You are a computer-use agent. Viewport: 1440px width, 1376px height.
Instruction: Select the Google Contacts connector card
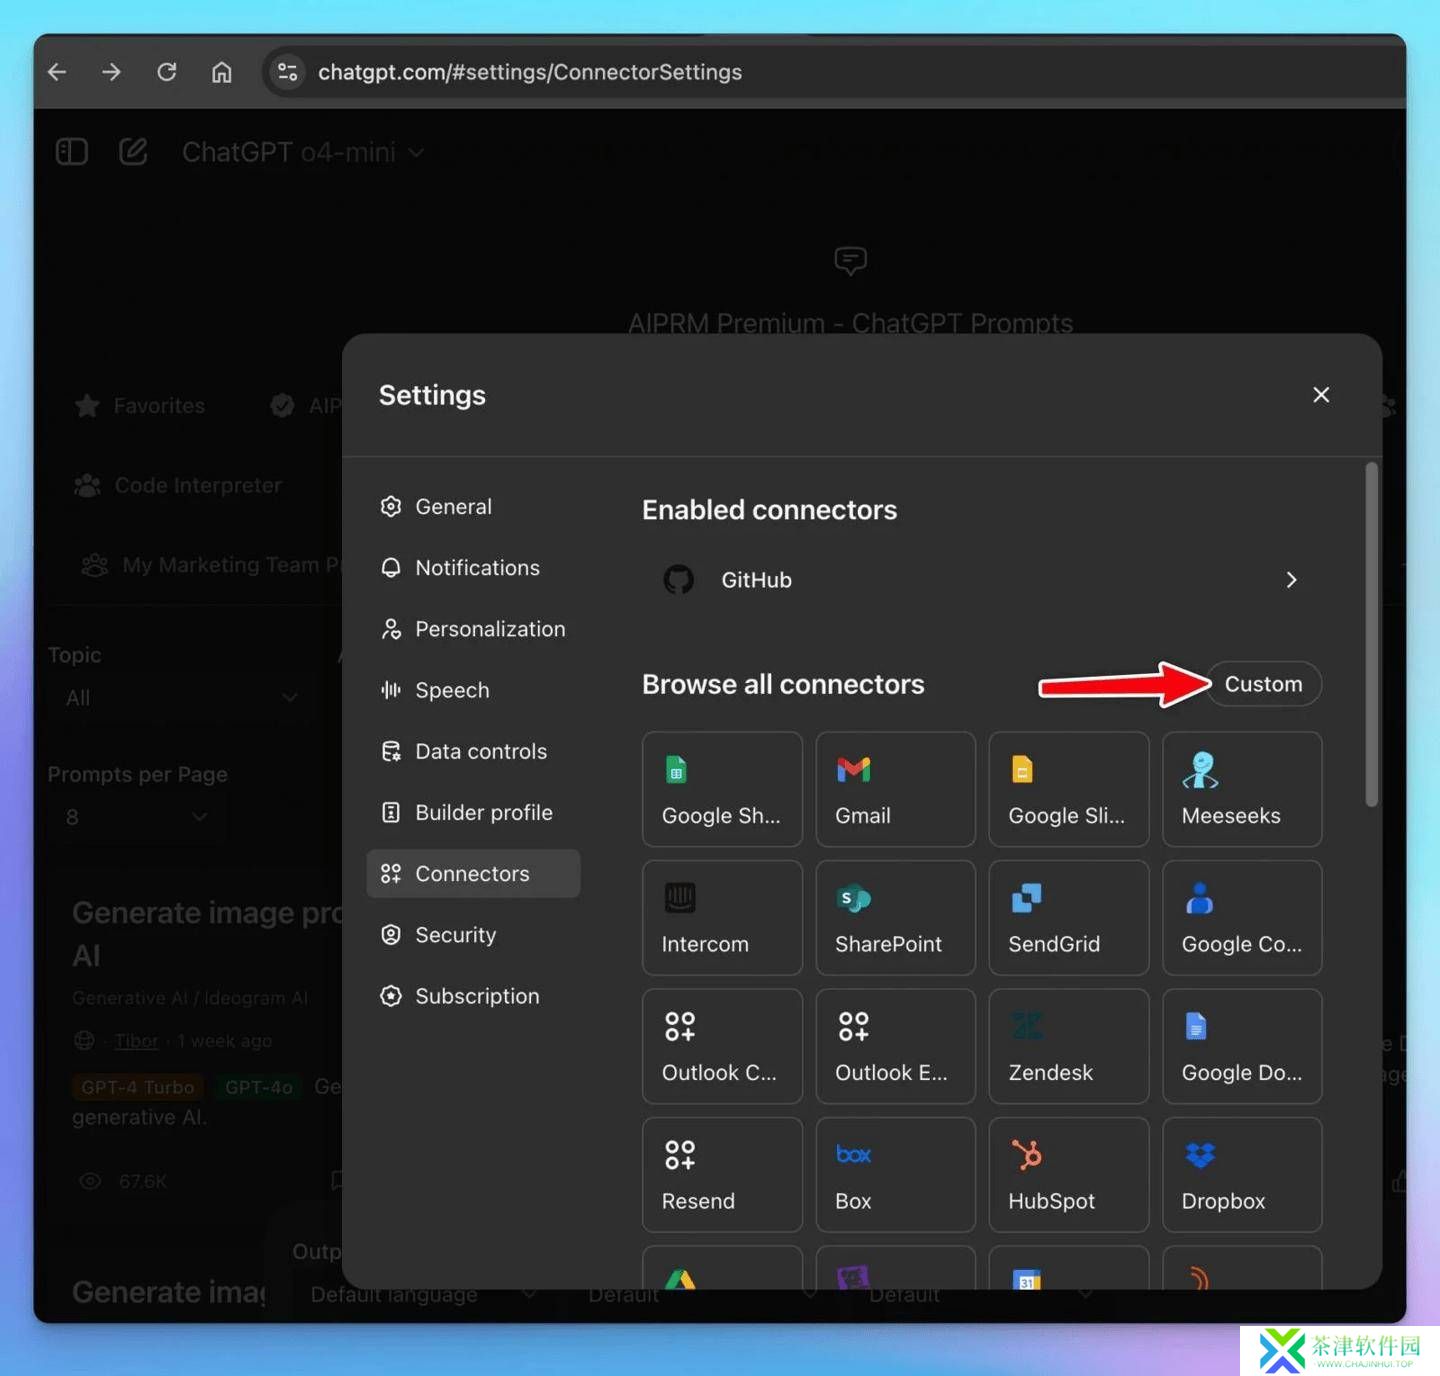click(1242, 917)
